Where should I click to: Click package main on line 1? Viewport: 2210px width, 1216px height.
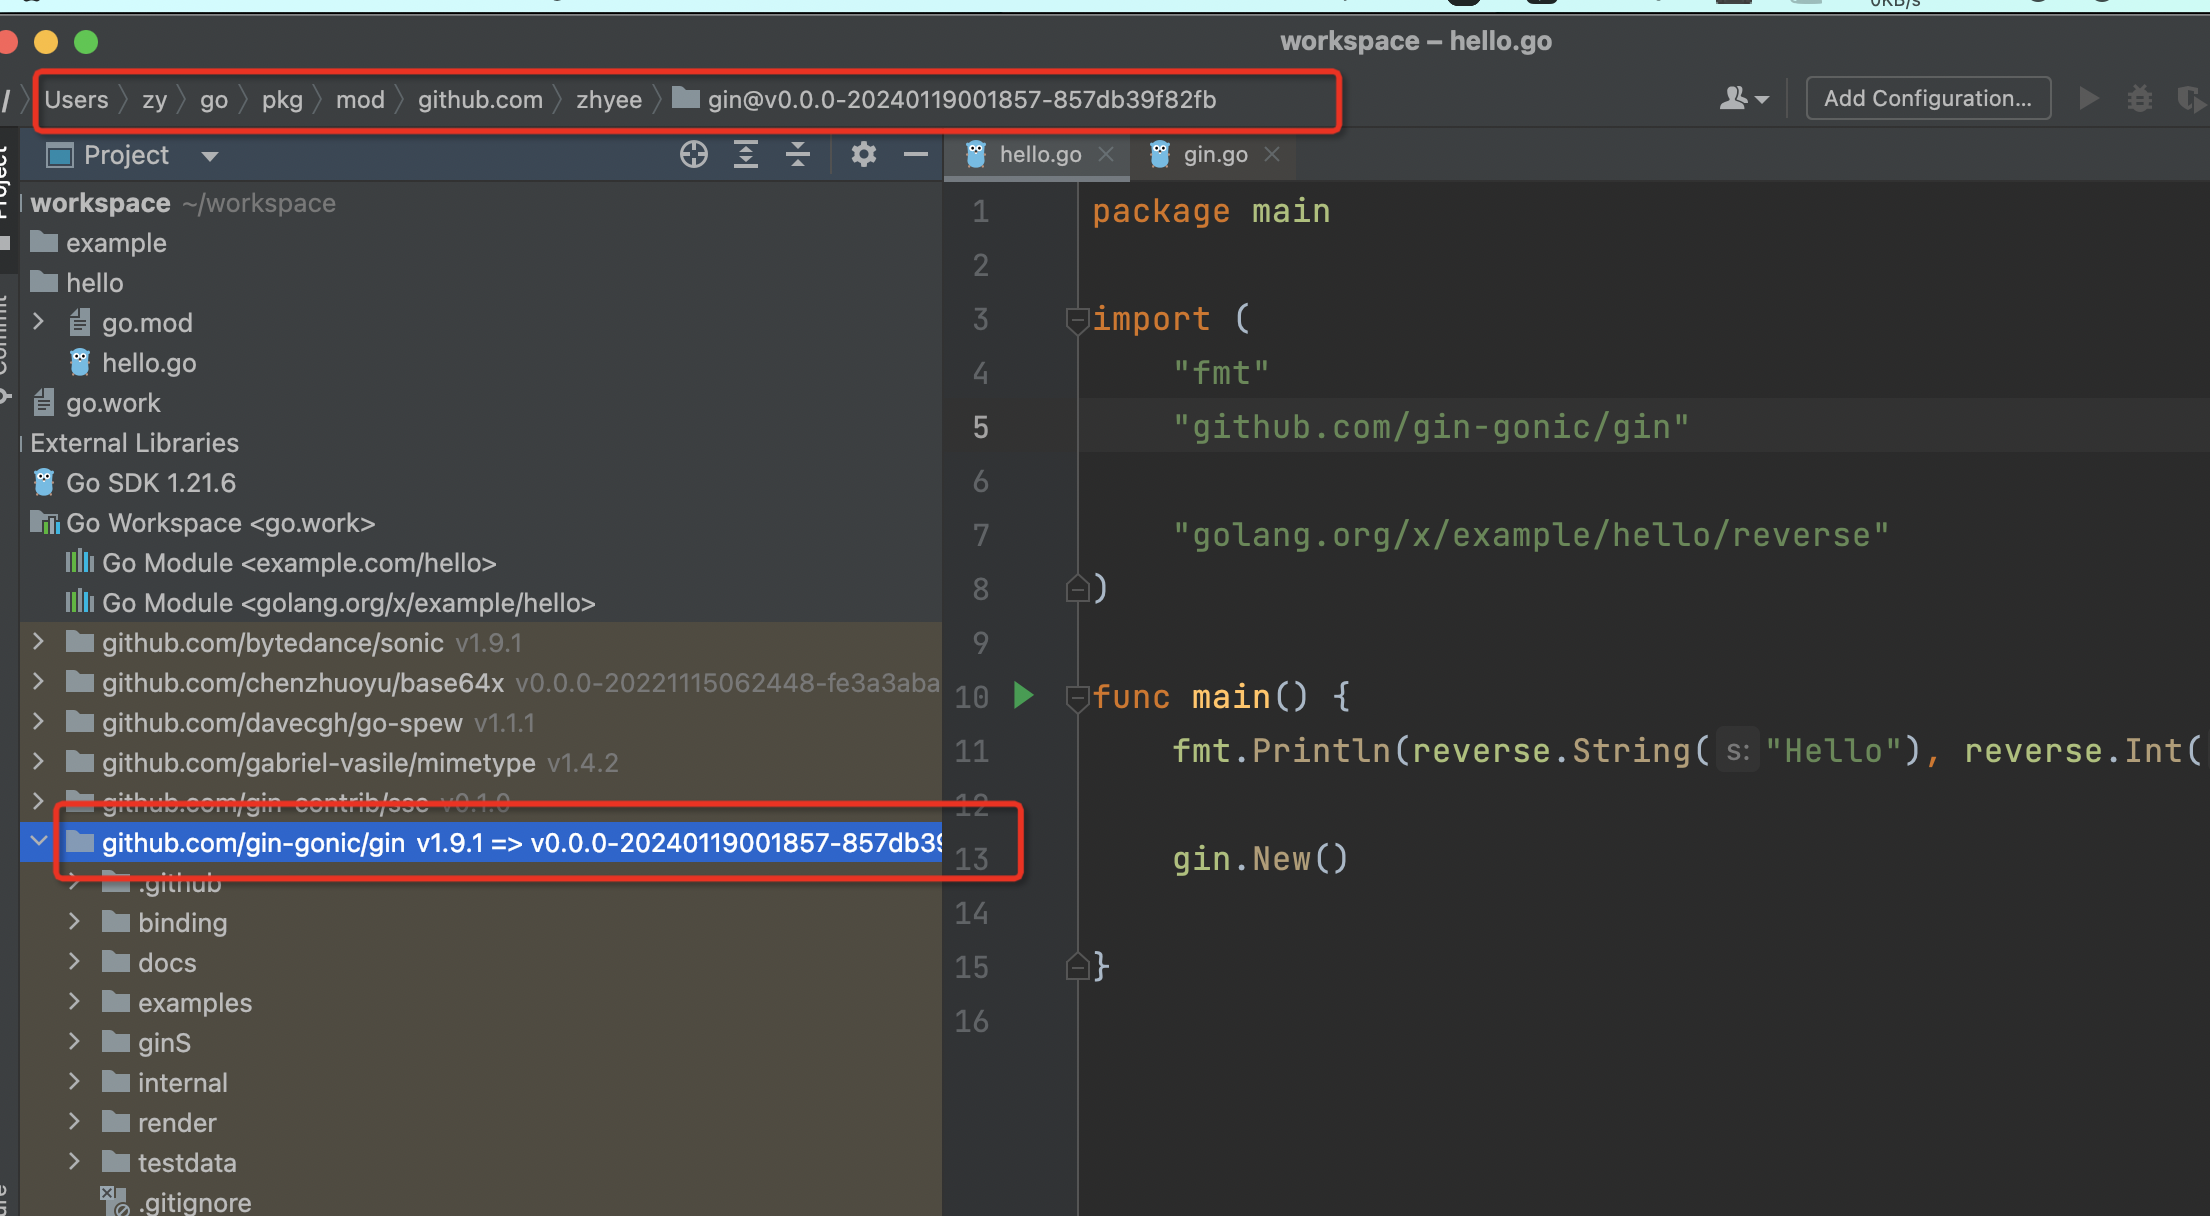[1211, 211]
